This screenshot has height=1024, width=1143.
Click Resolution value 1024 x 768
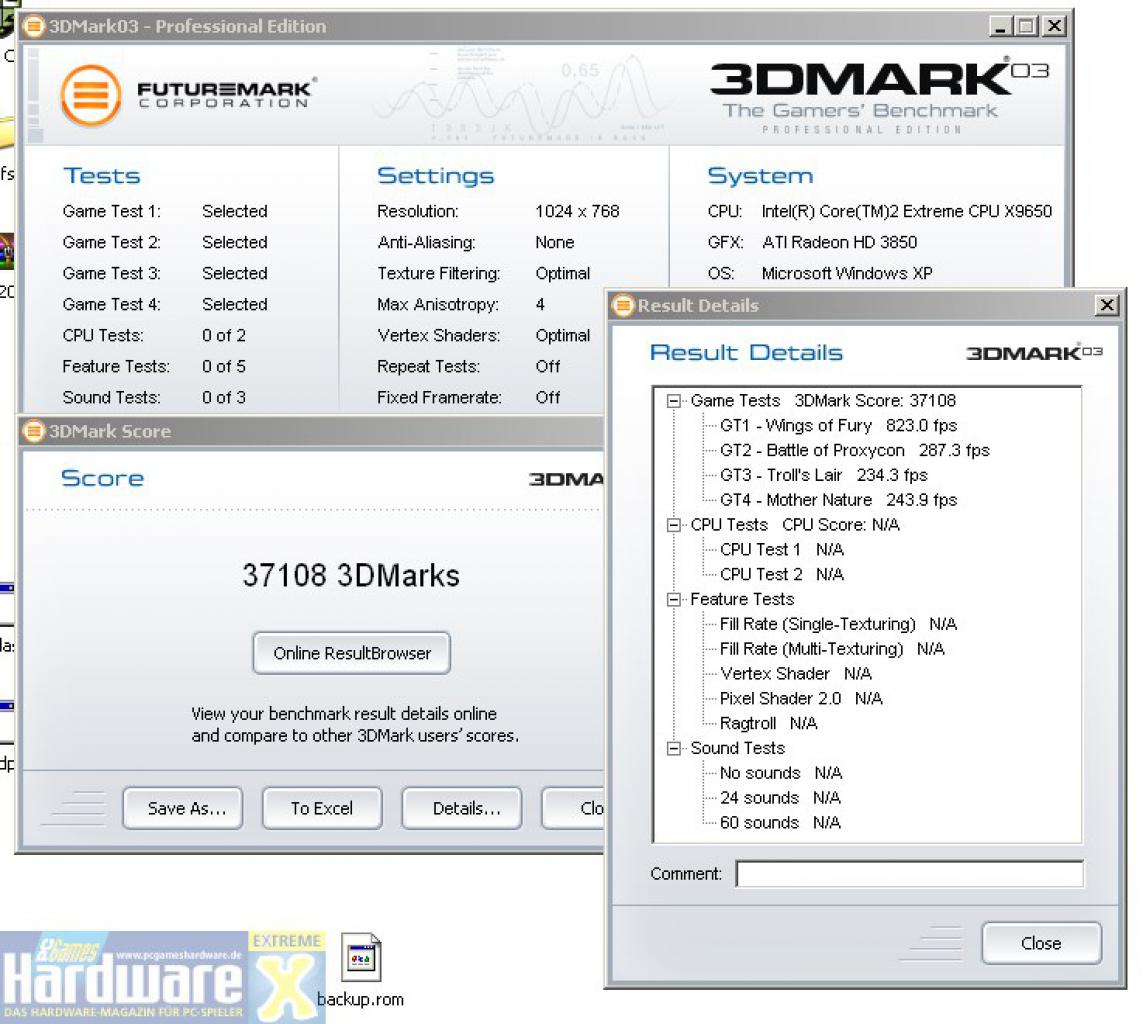(x=577, y=211)
